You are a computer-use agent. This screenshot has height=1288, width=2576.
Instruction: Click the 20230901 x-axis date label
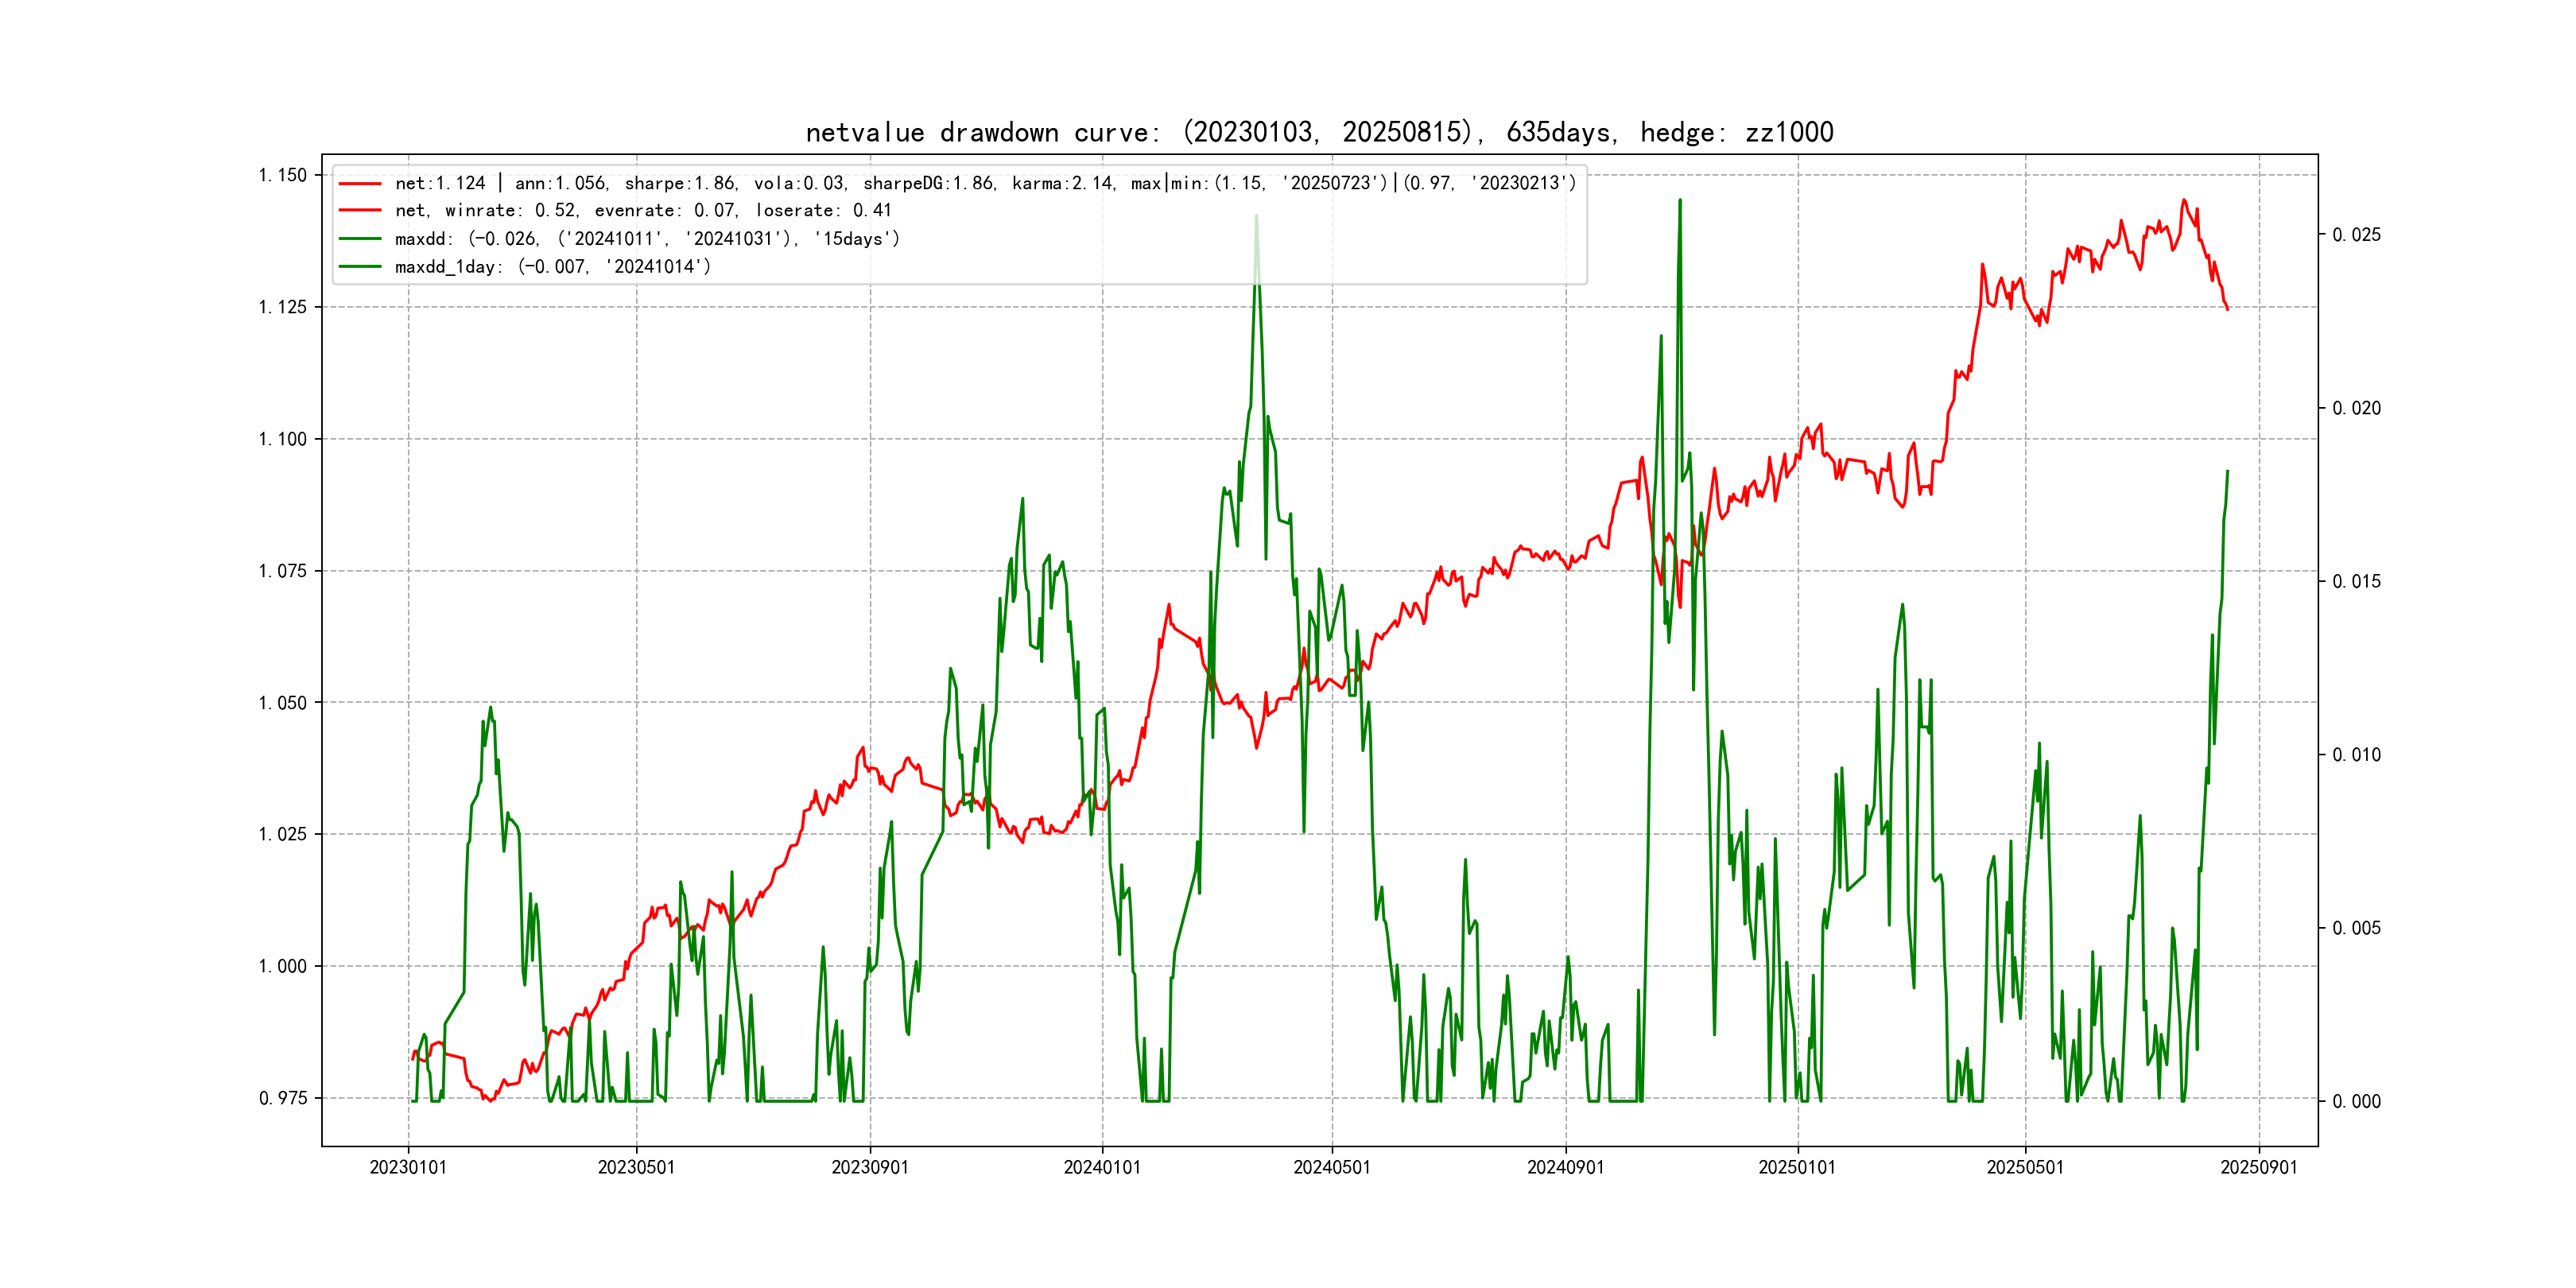click(870, 1167)
